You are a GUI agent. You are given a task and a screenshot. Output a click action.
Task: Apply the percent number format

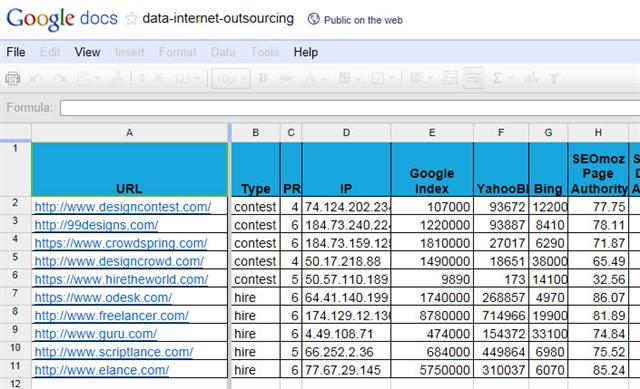(x=158, y=78)
